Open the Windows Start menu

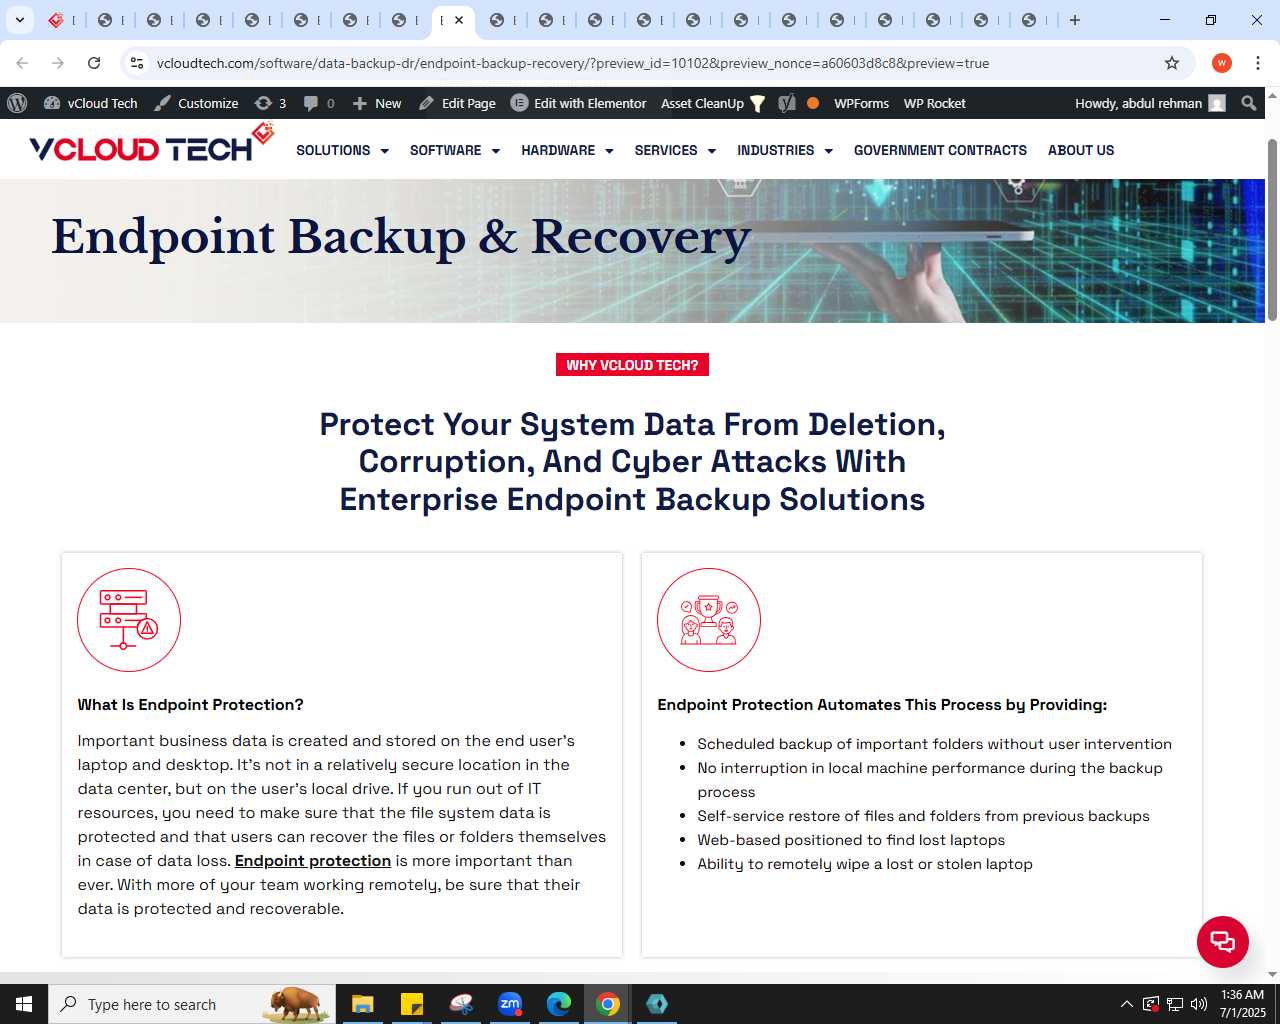[24, 1004]
